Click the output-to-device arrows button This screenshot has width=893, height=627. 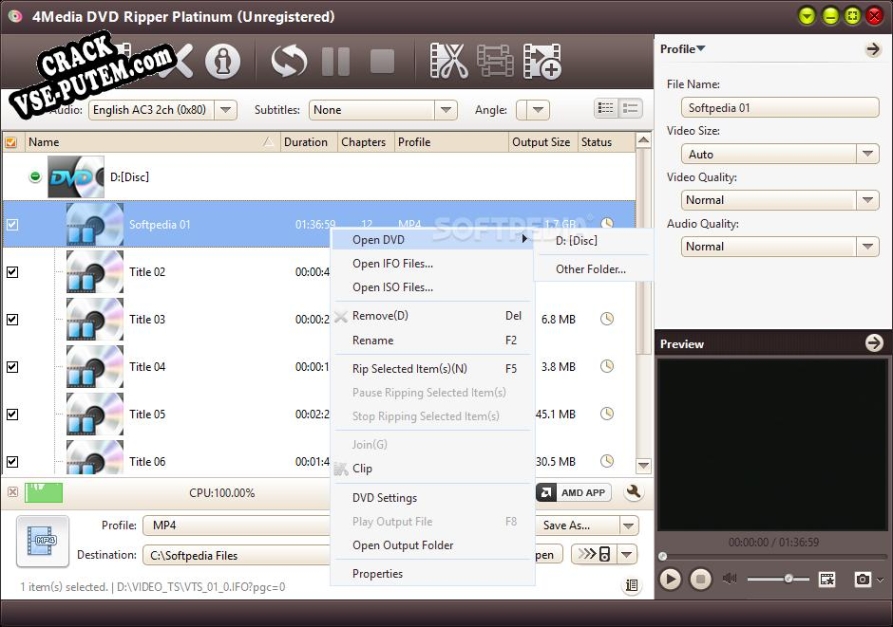tap(595, 554)
